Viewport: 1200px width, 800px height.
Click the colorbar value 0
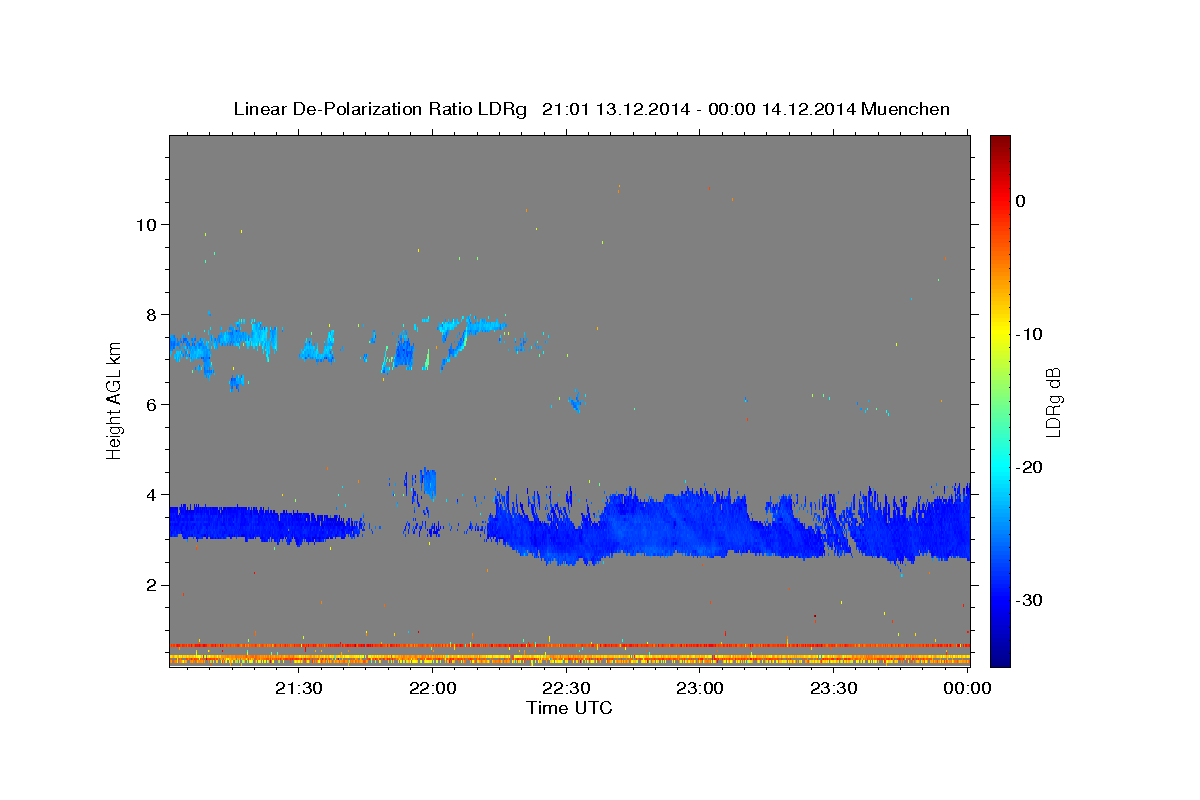[1020, 201]
